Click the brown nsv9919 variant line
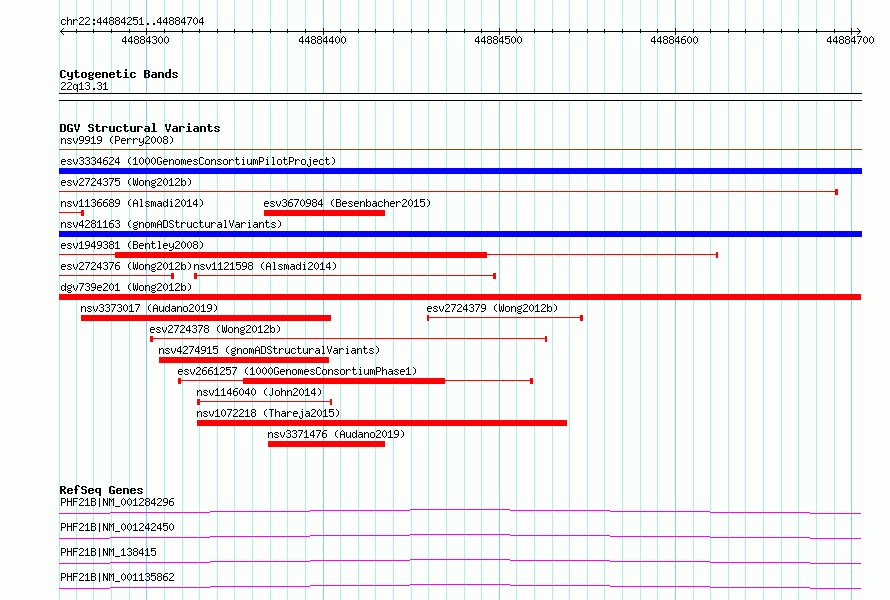The image size is (890, 600). pyautogui.click(x=460, y=150)
